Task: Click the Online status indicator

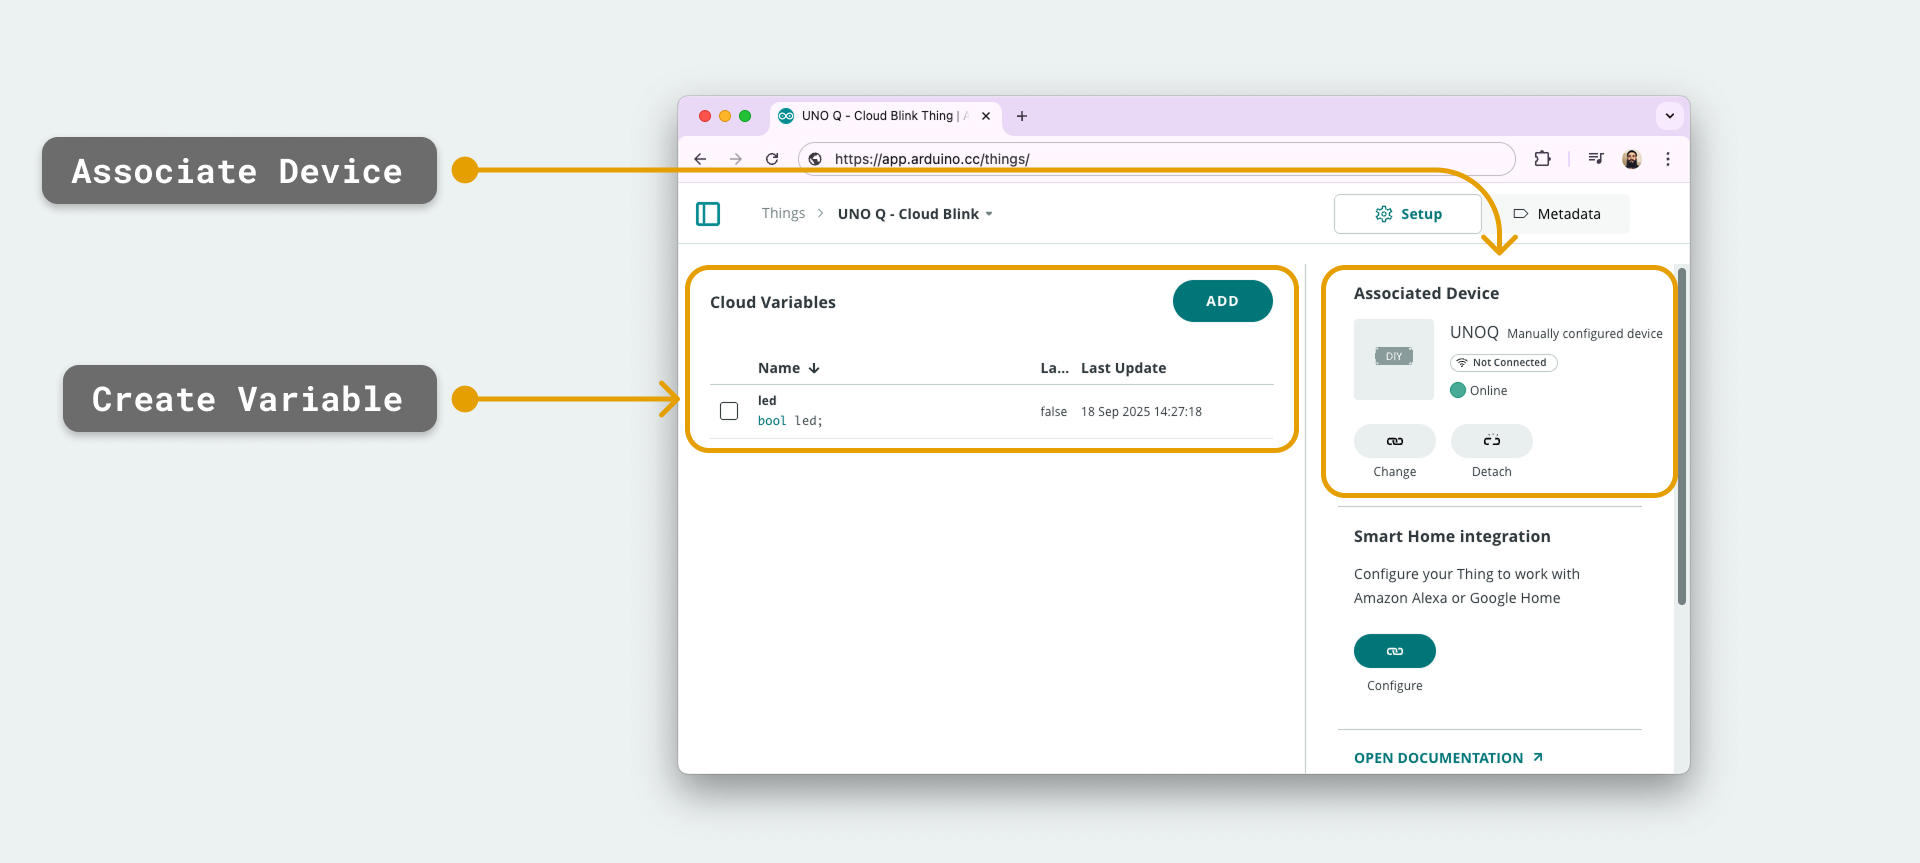Action: pos(1479,391)
